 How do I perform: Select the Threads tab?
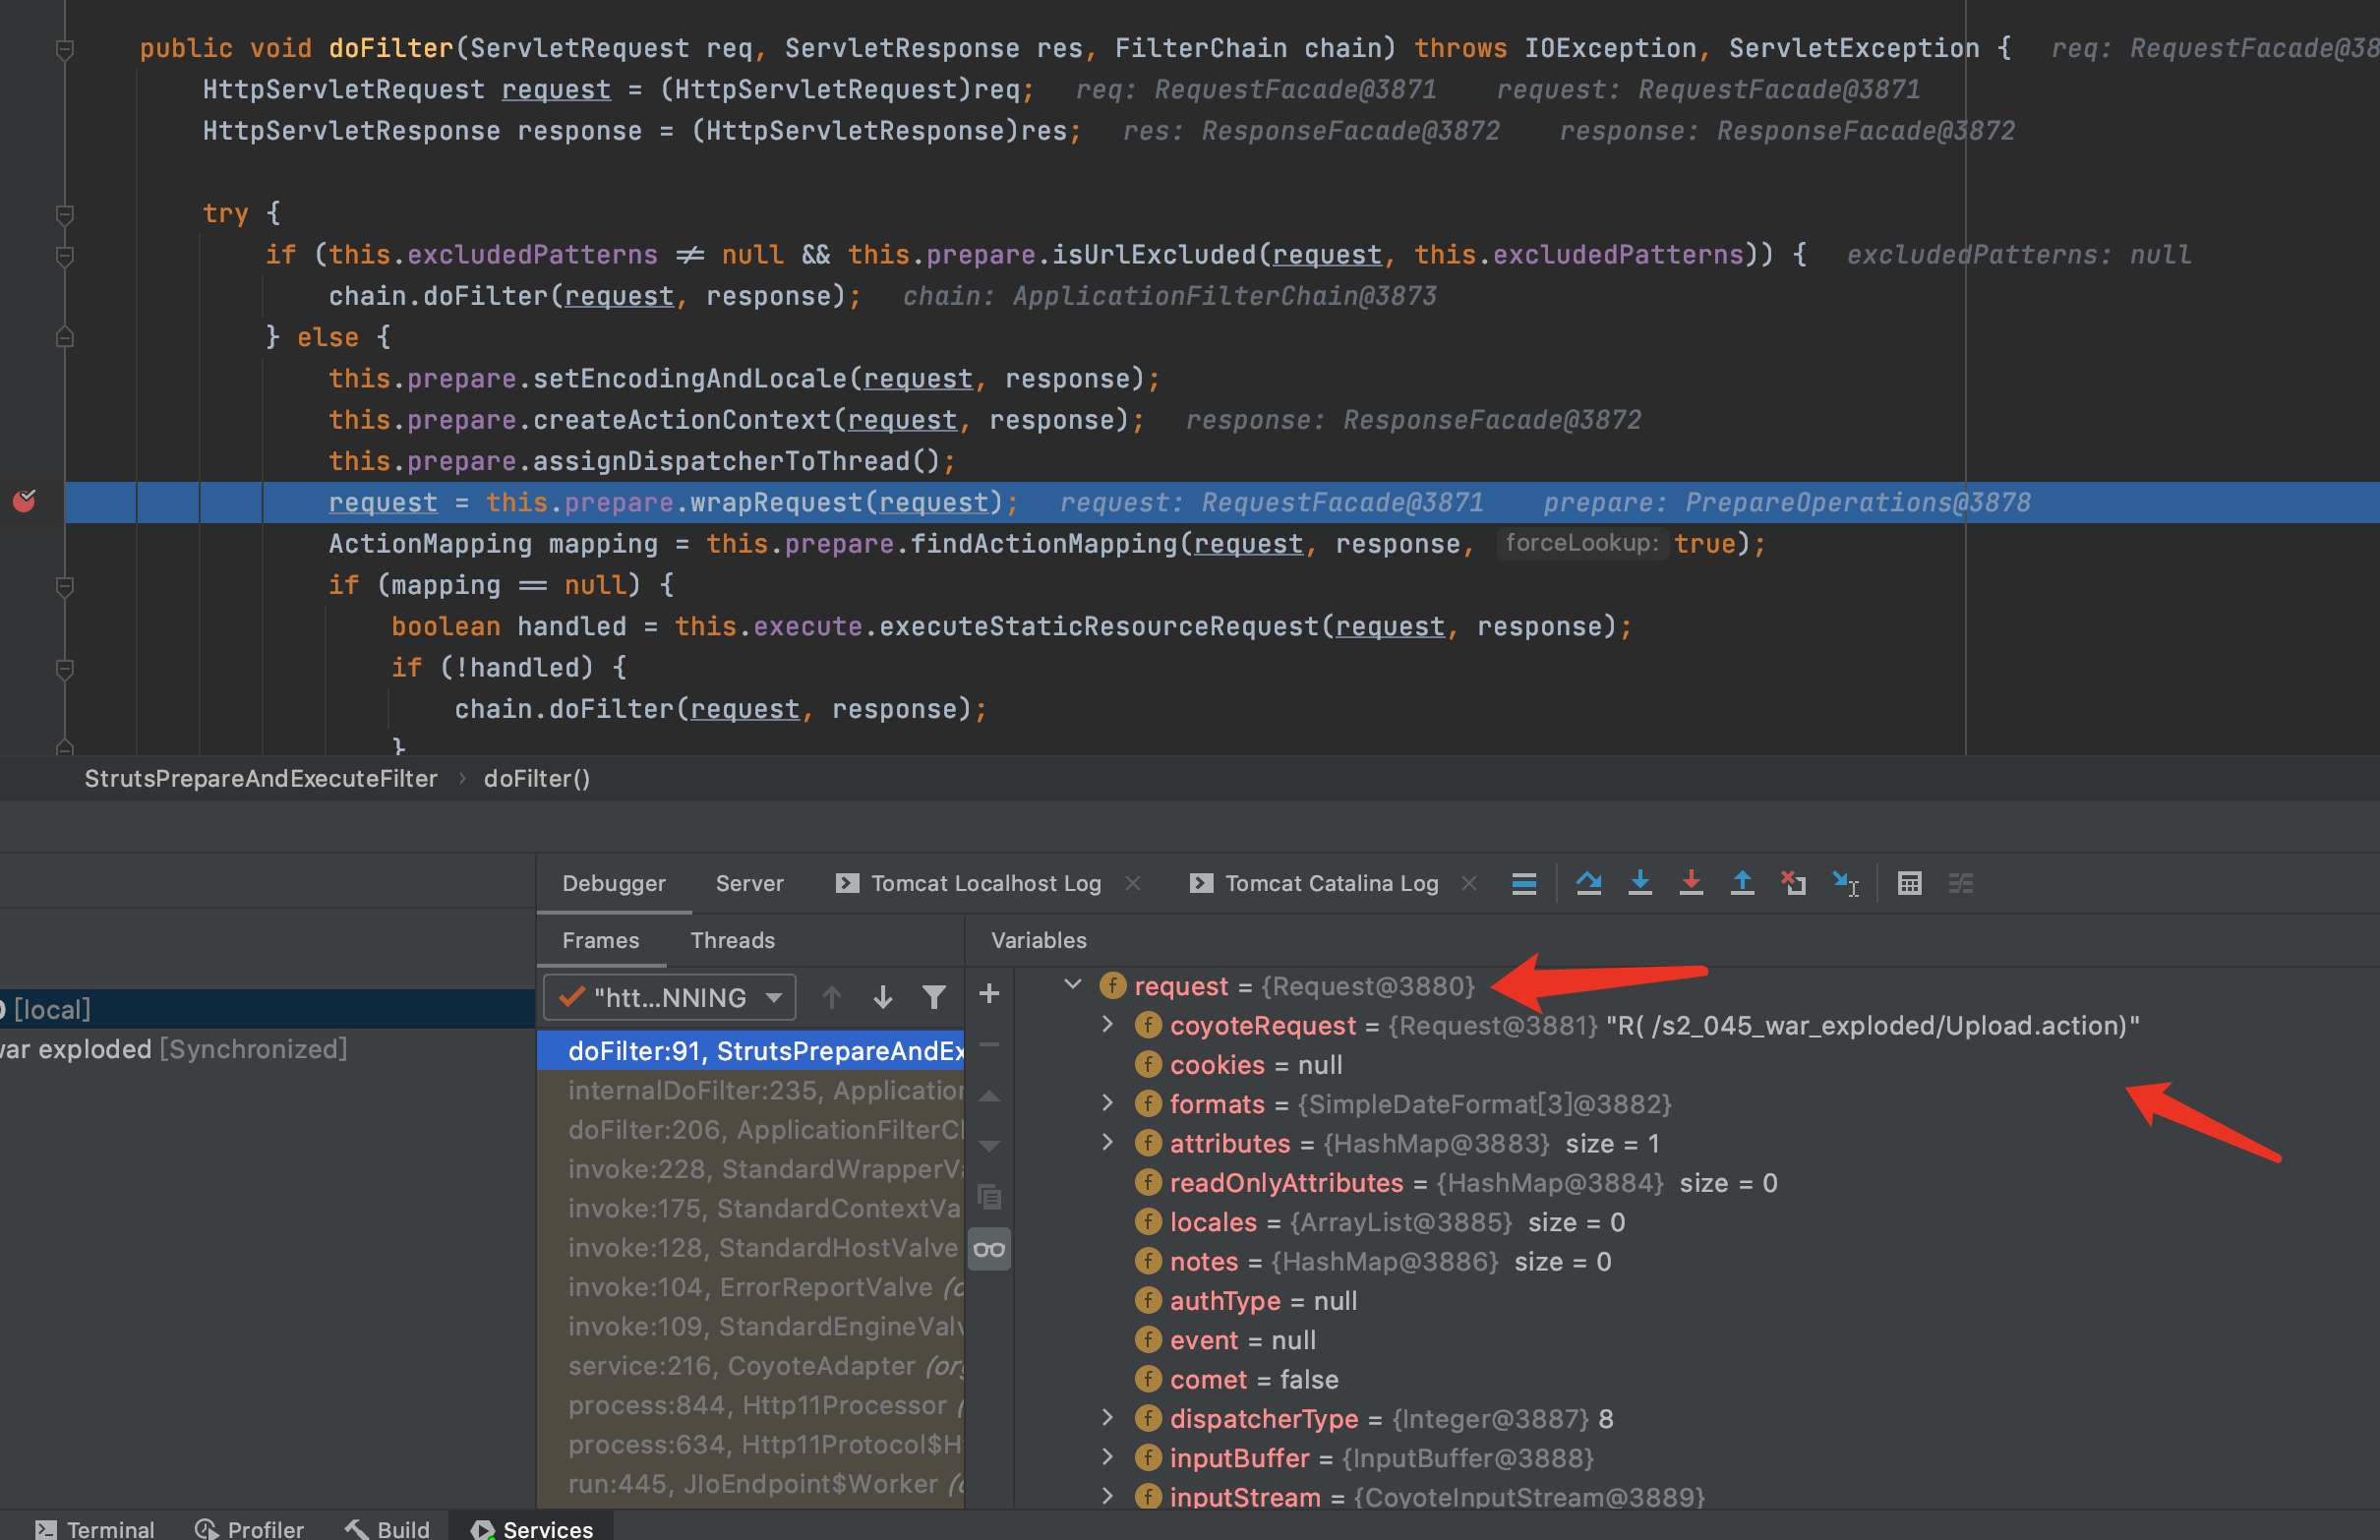click(x=732, y=940)
